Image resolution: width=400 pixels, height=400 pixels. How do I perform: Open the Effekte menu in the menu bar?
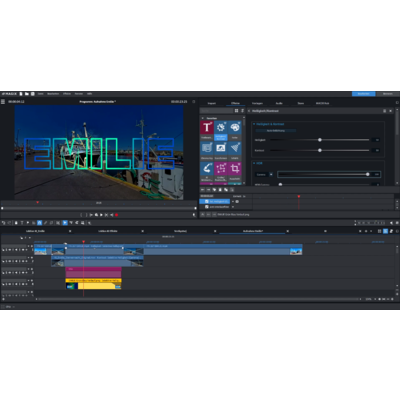pyautogui.click(x=67, y=94)
